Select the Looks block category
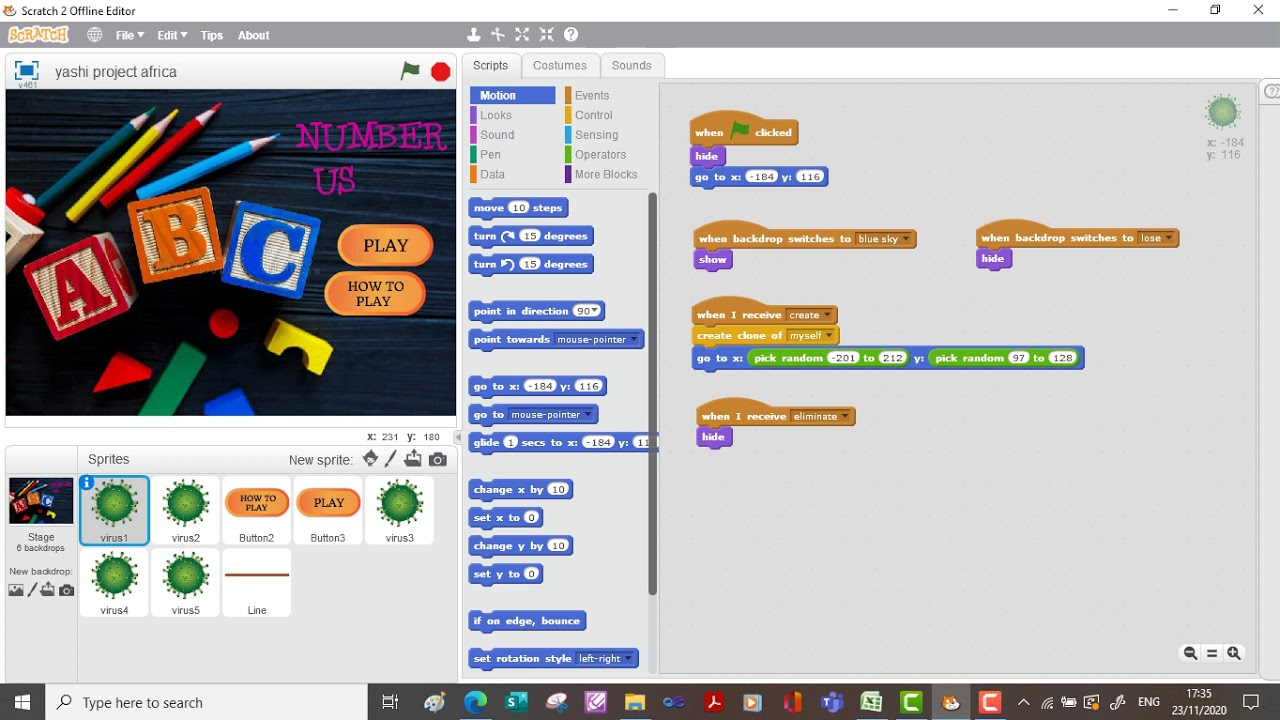1280x720 pixels. click(496, 115)
